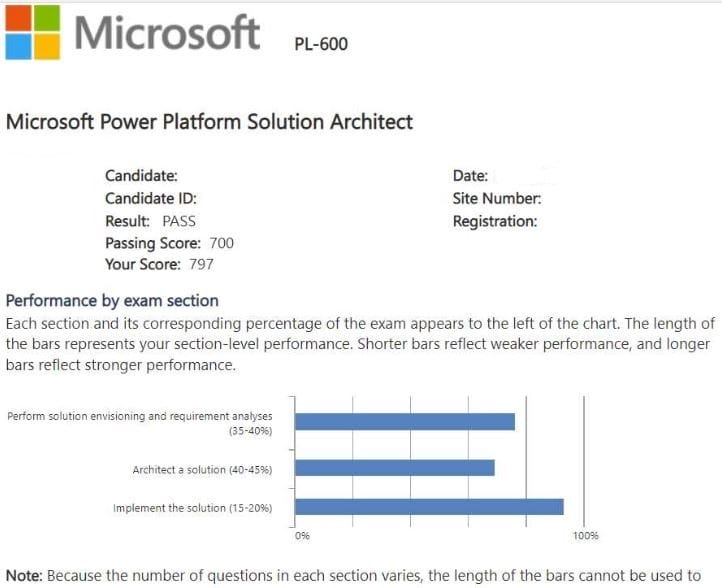Click the Result PASS text
This screenshot has width=722, height=588.
click(x=150, y=221)
